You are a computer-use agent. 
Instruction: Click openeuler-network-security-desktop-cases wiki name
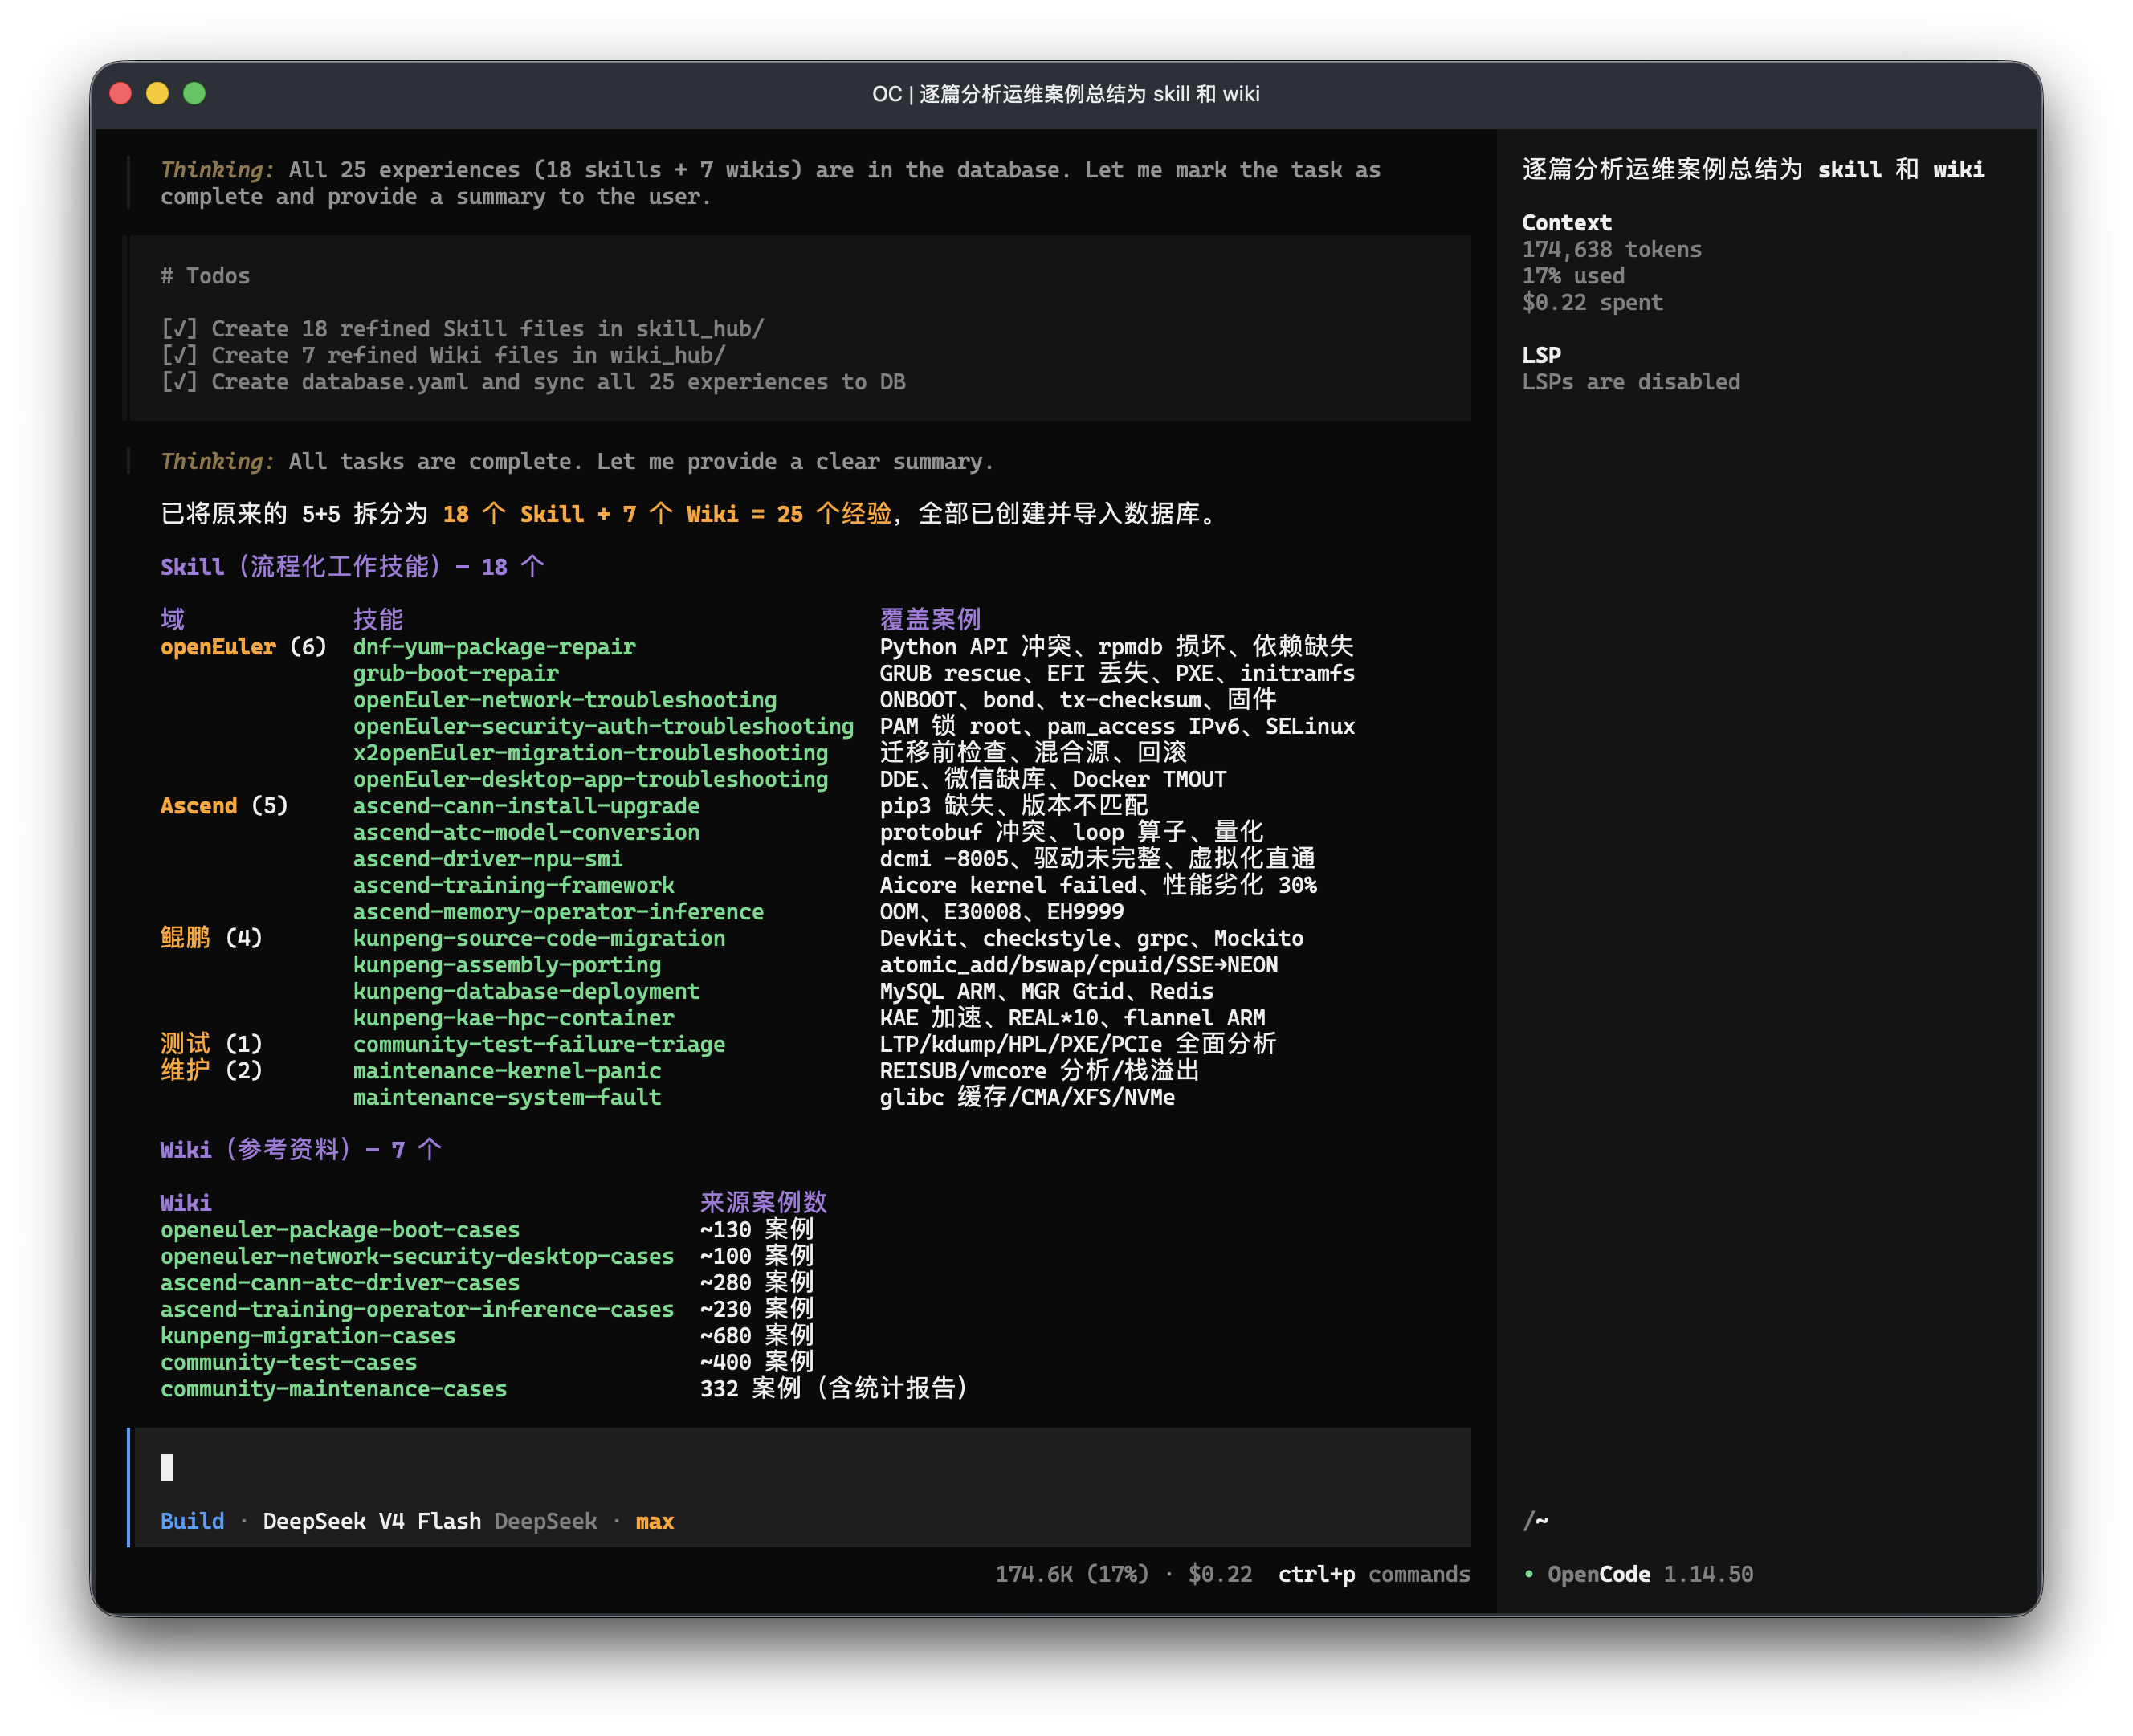click(417, 1256)
